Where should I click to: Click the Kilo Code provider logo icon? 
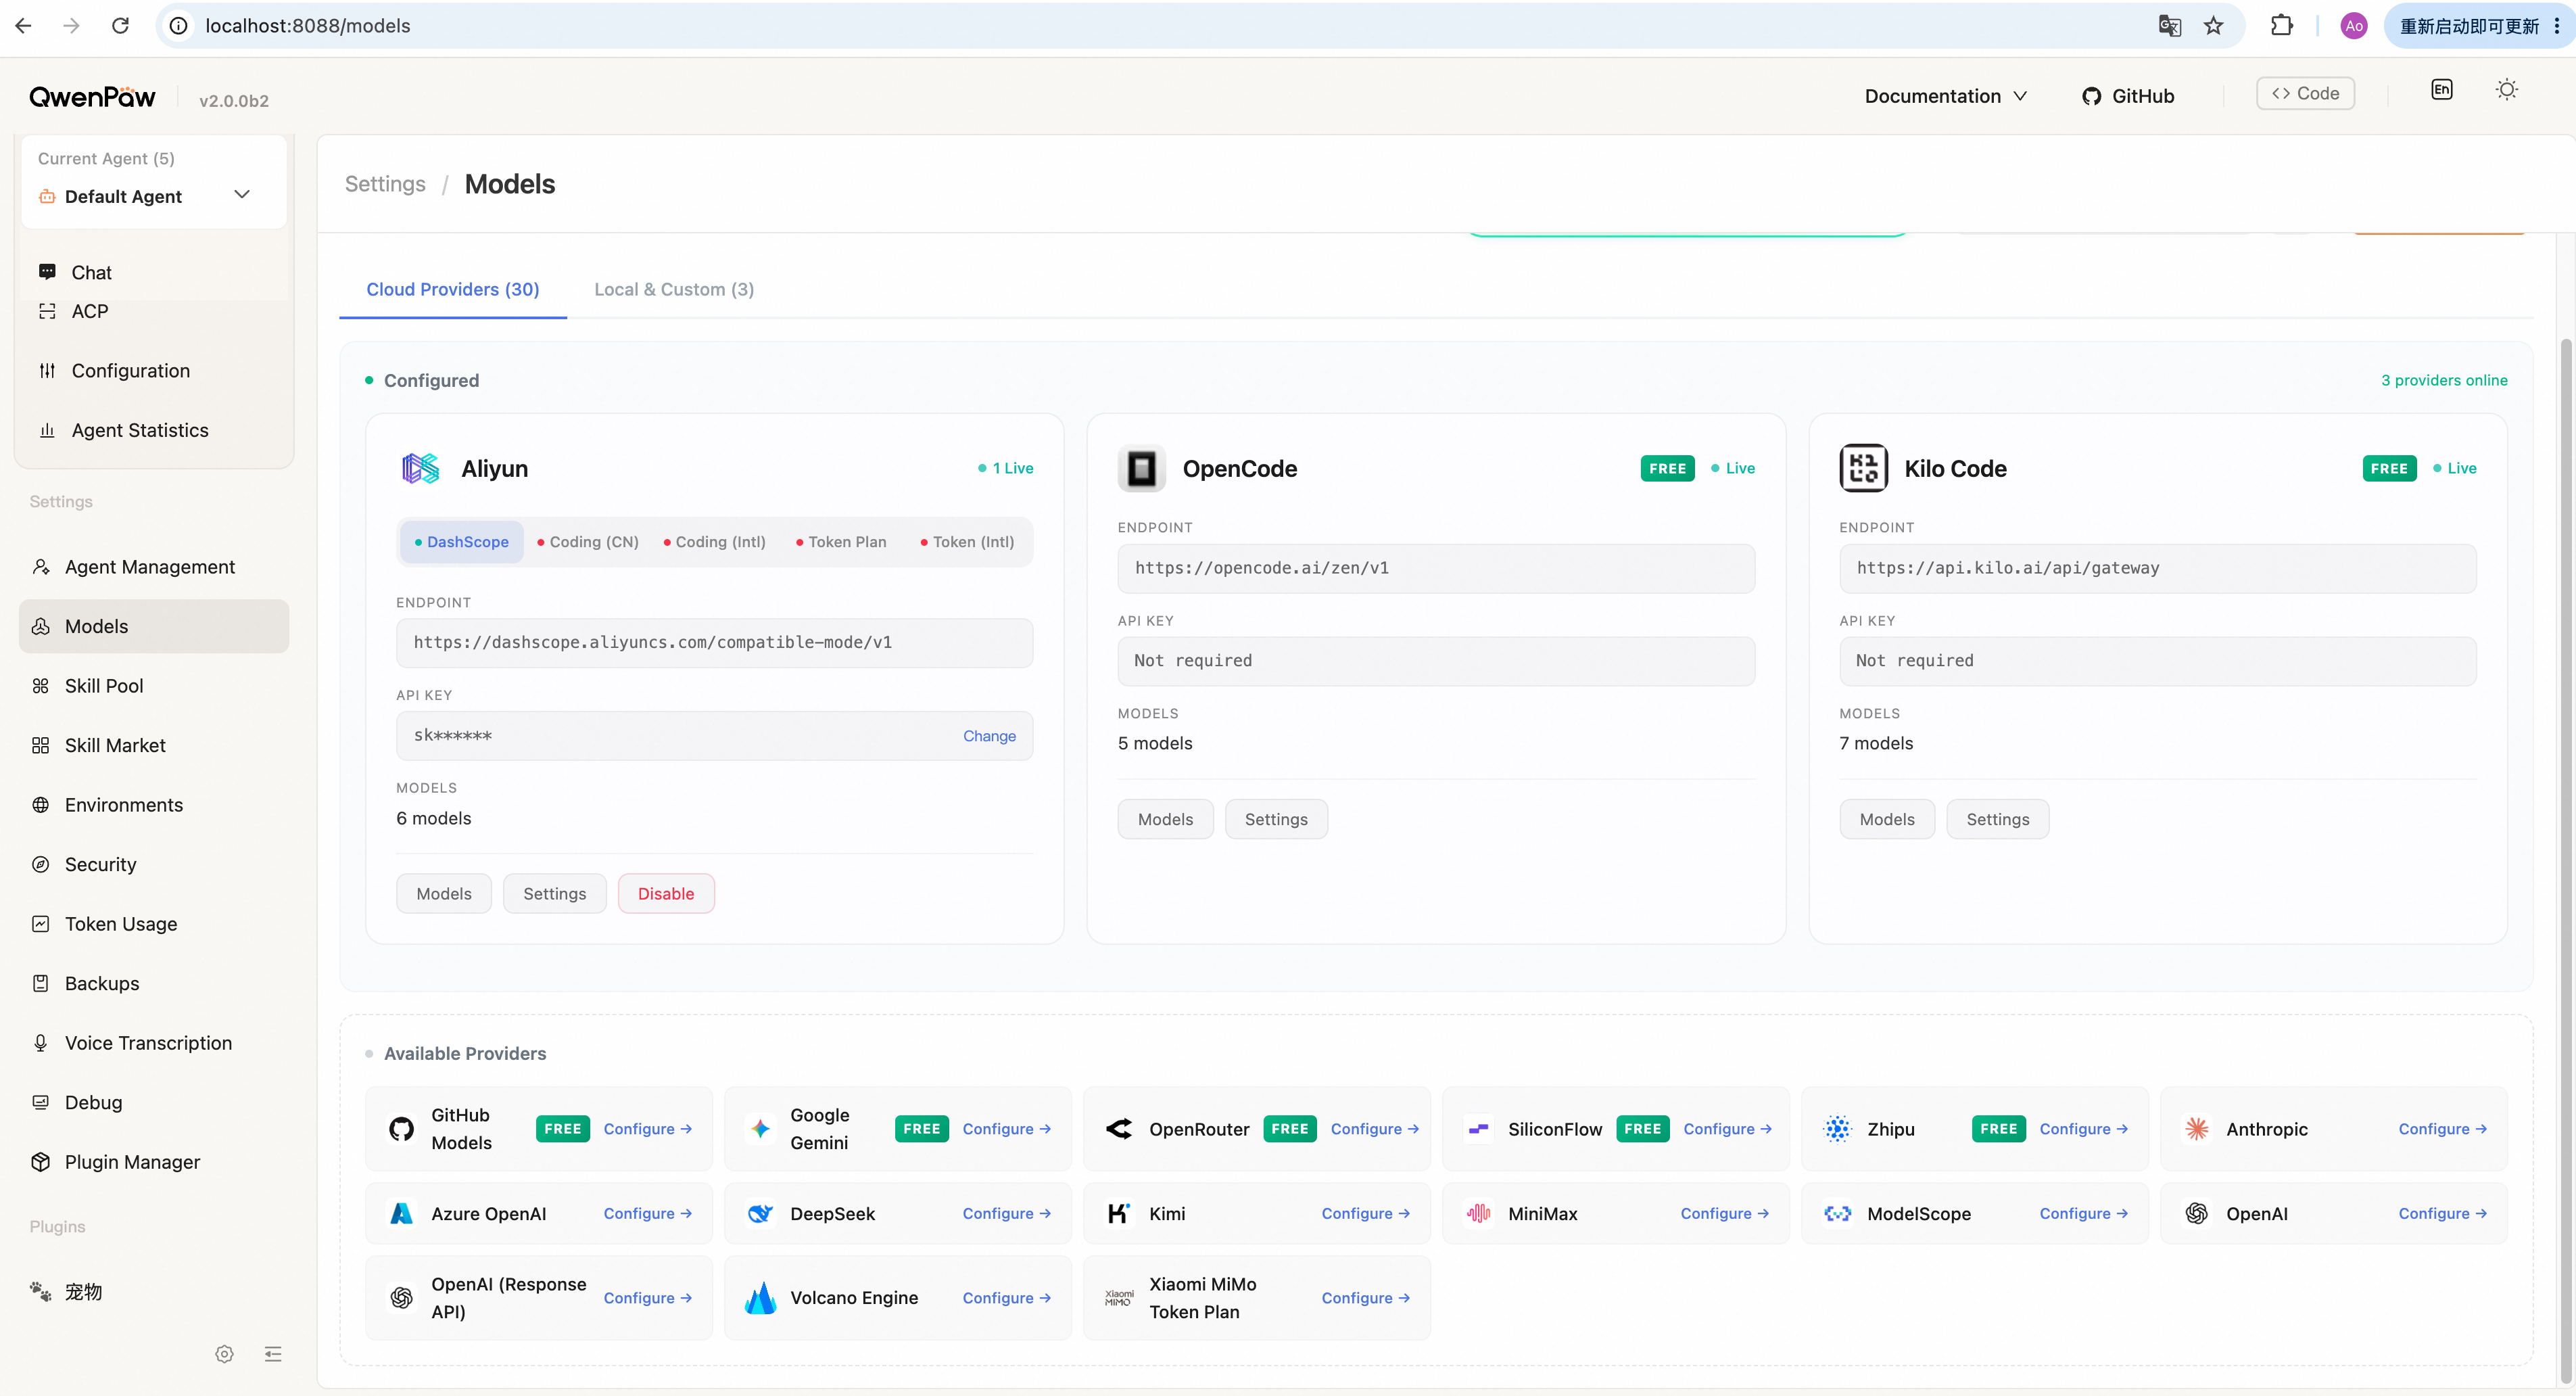pyautogui.click(x=1863, y=468)
